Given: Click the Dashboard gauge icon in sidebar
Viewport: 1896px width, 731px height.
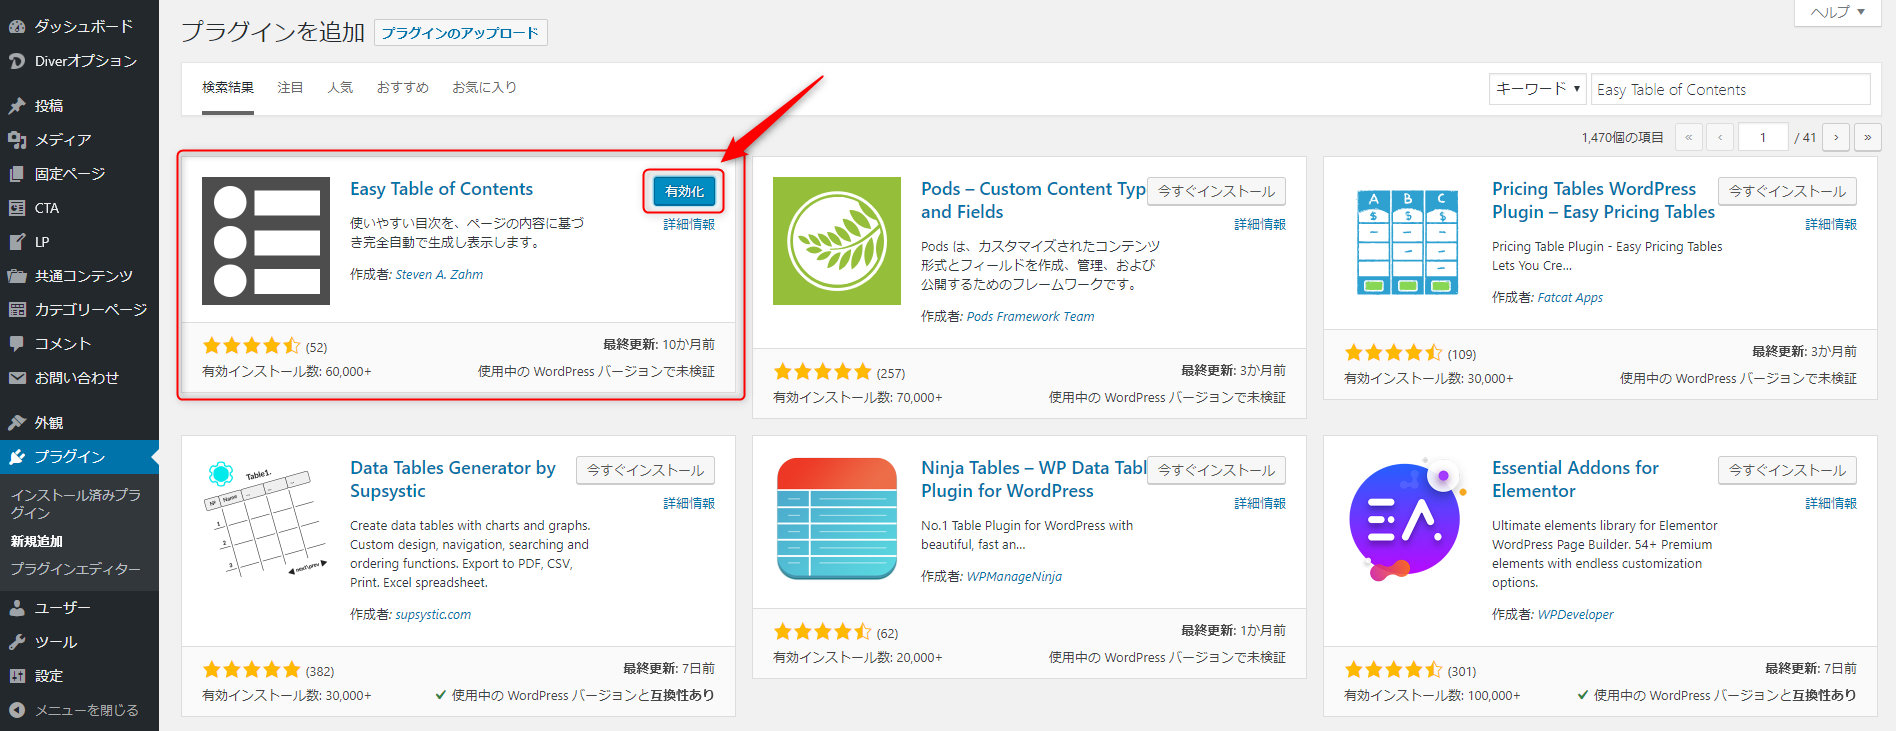Looking at the screenshot, I should pos(17,27).
